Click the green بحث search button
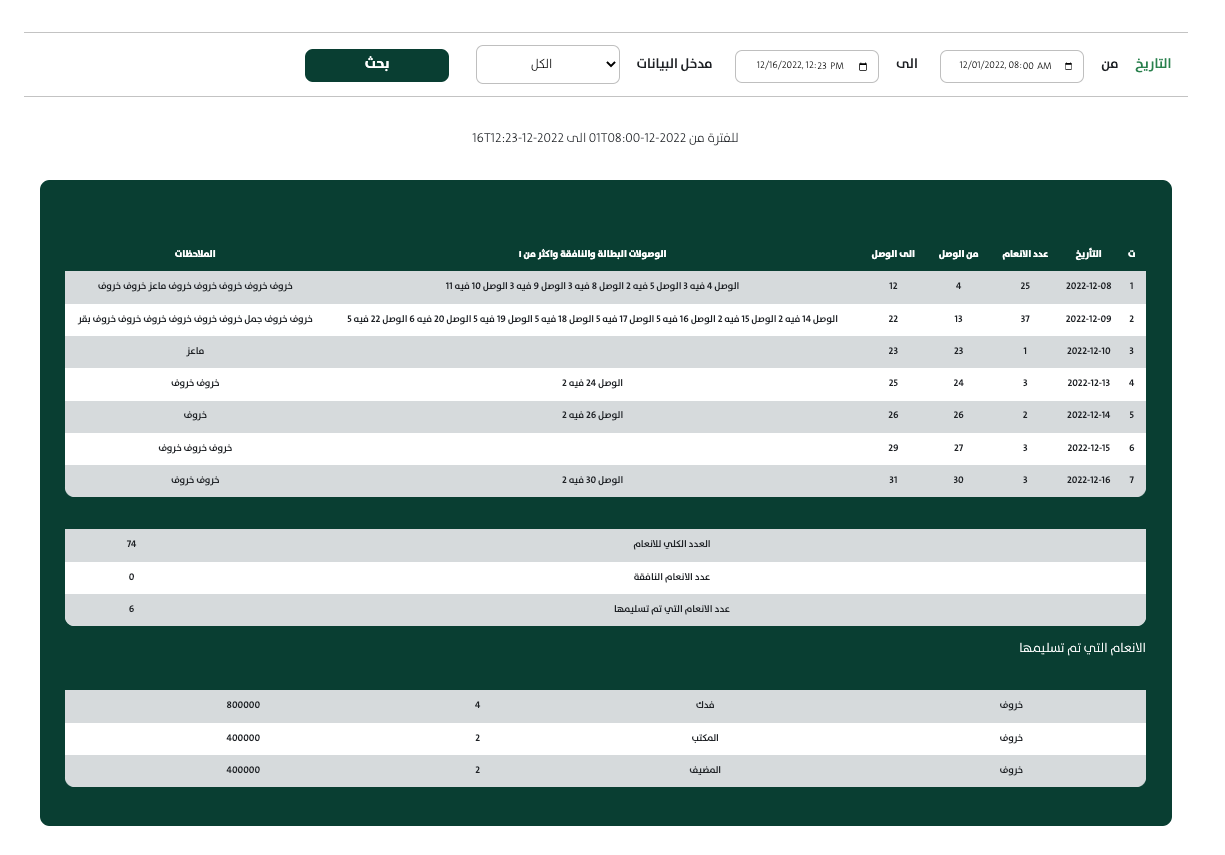This screenshot has width=1225, height=855. click(x=377, y=65)
